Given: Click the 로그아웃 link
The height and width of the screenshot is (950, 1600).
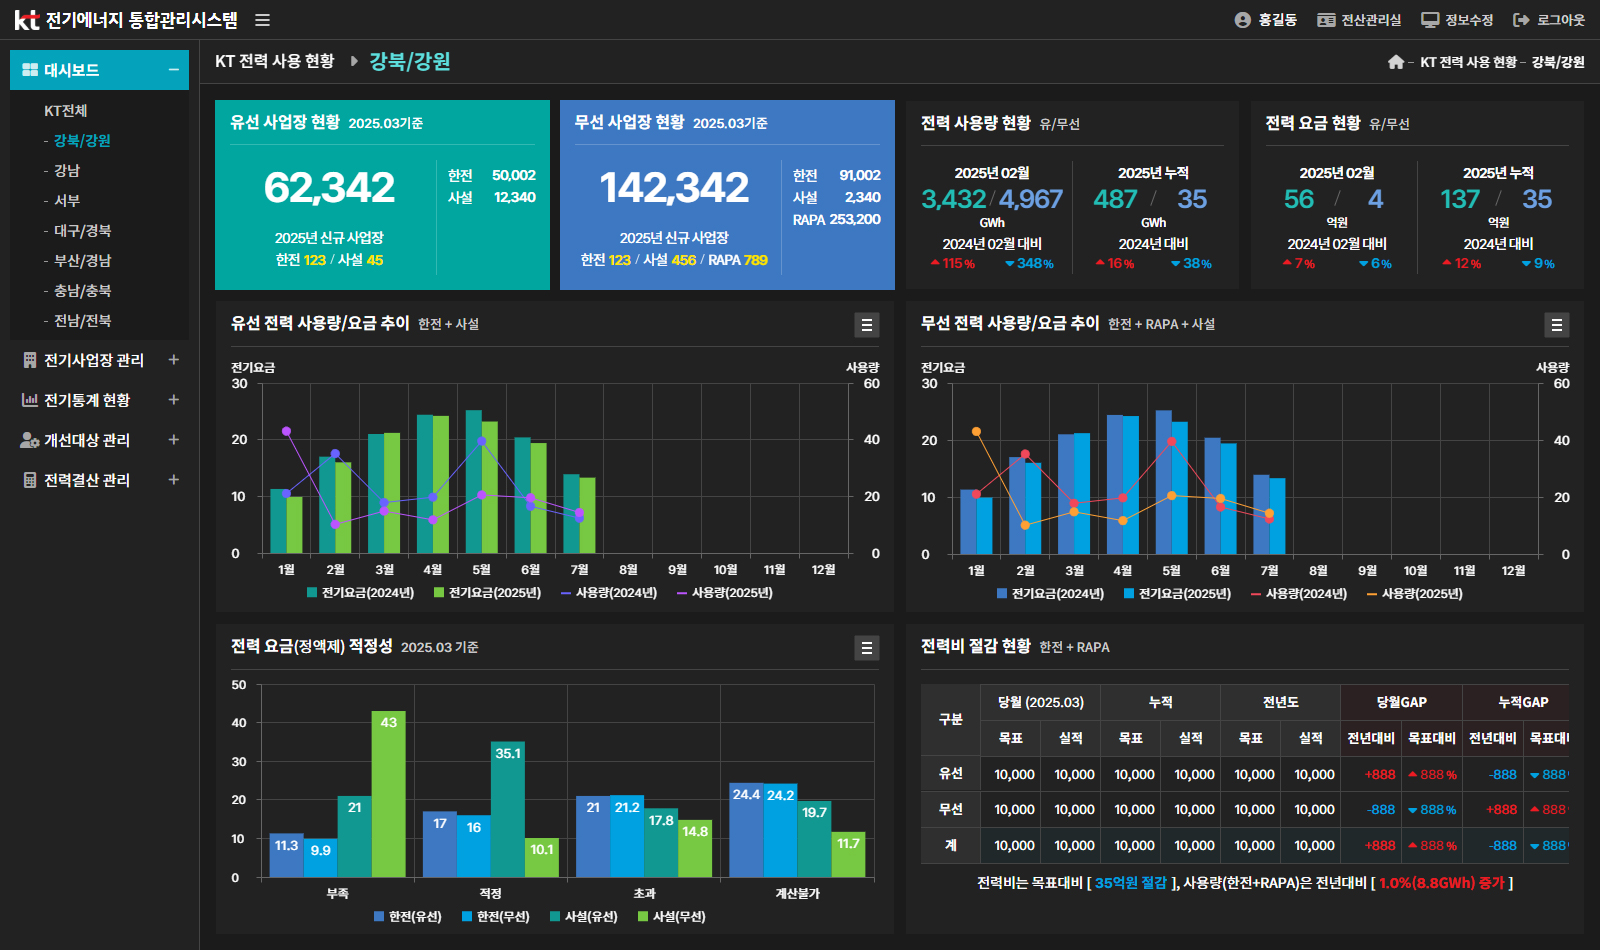Looking at the screenshot, I should (x=1561, y=20).
